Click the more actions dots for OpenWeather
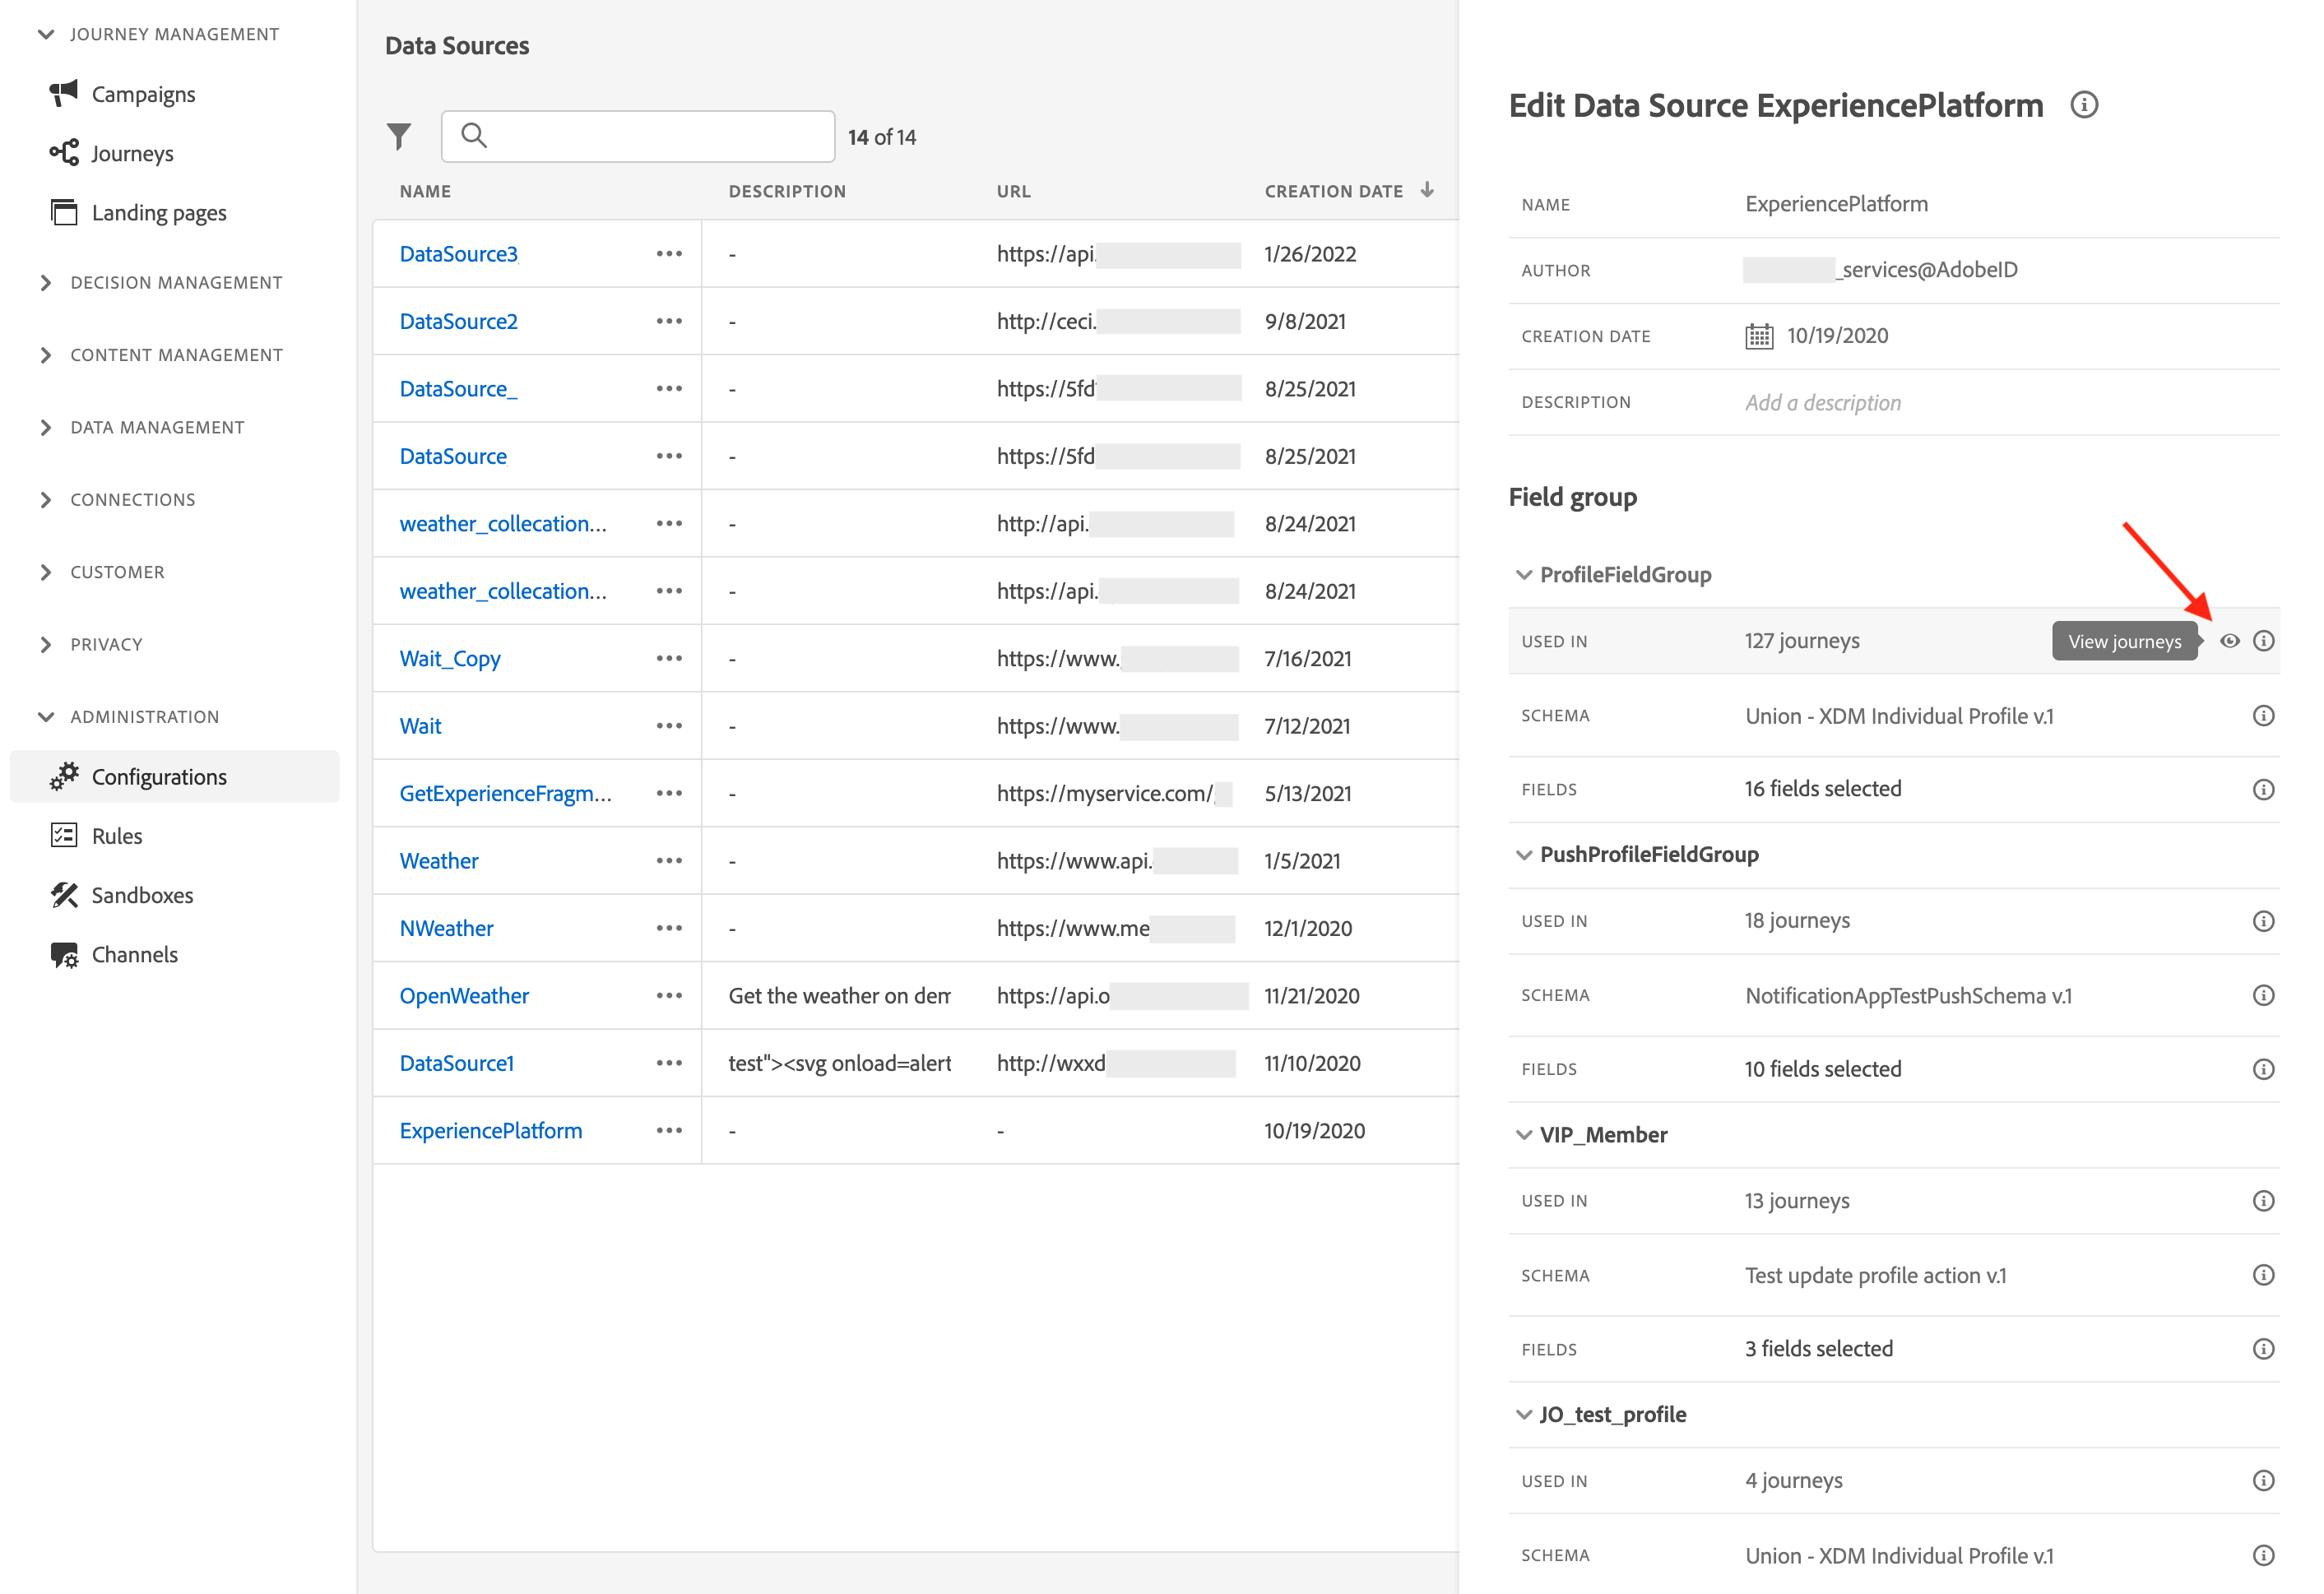2324x1594 pixels. click(x=669, y=996)
